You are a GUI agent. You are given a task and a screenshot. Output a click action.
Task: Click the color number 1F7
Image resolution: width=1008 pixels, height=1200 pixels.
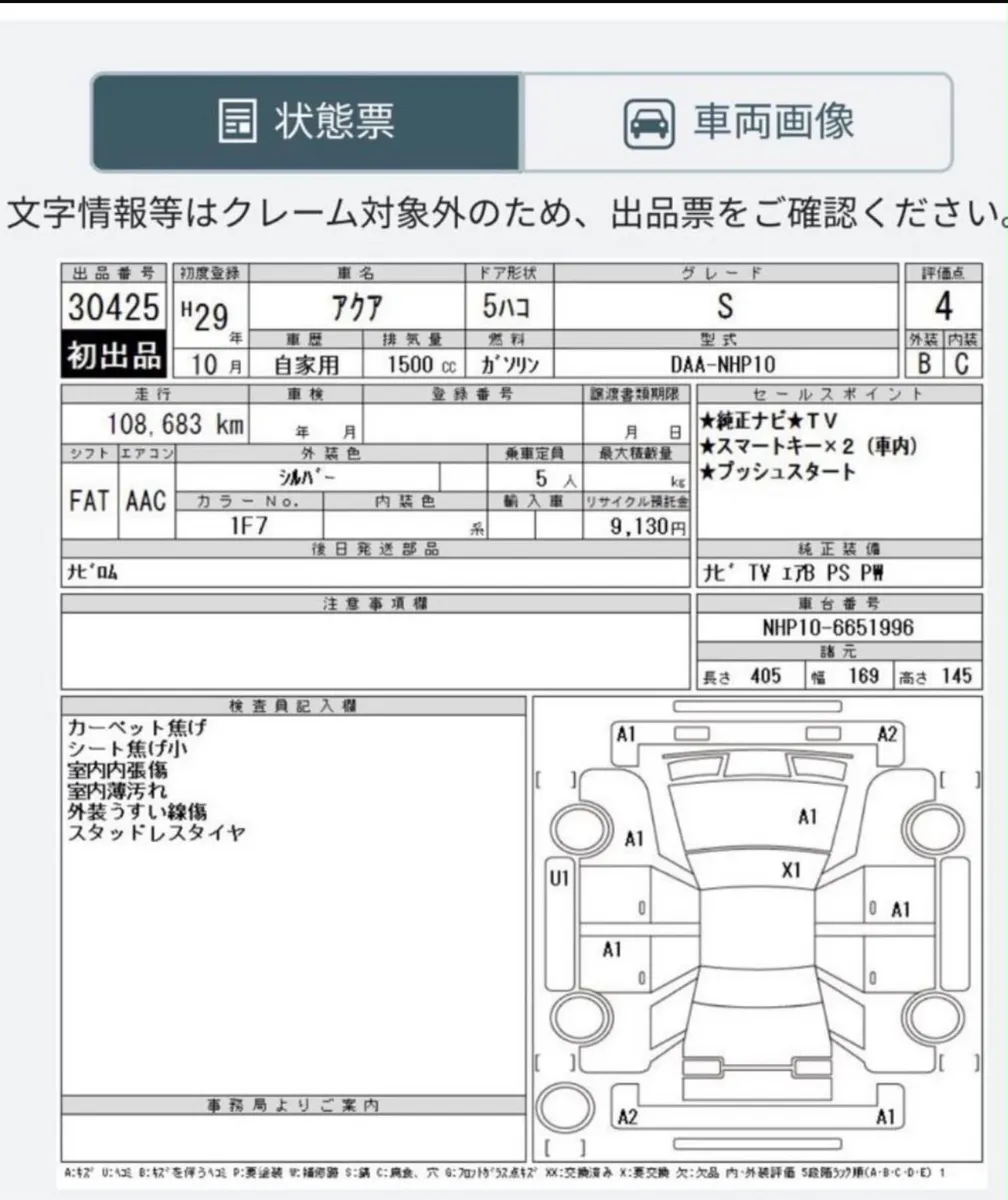click(250, 526)
